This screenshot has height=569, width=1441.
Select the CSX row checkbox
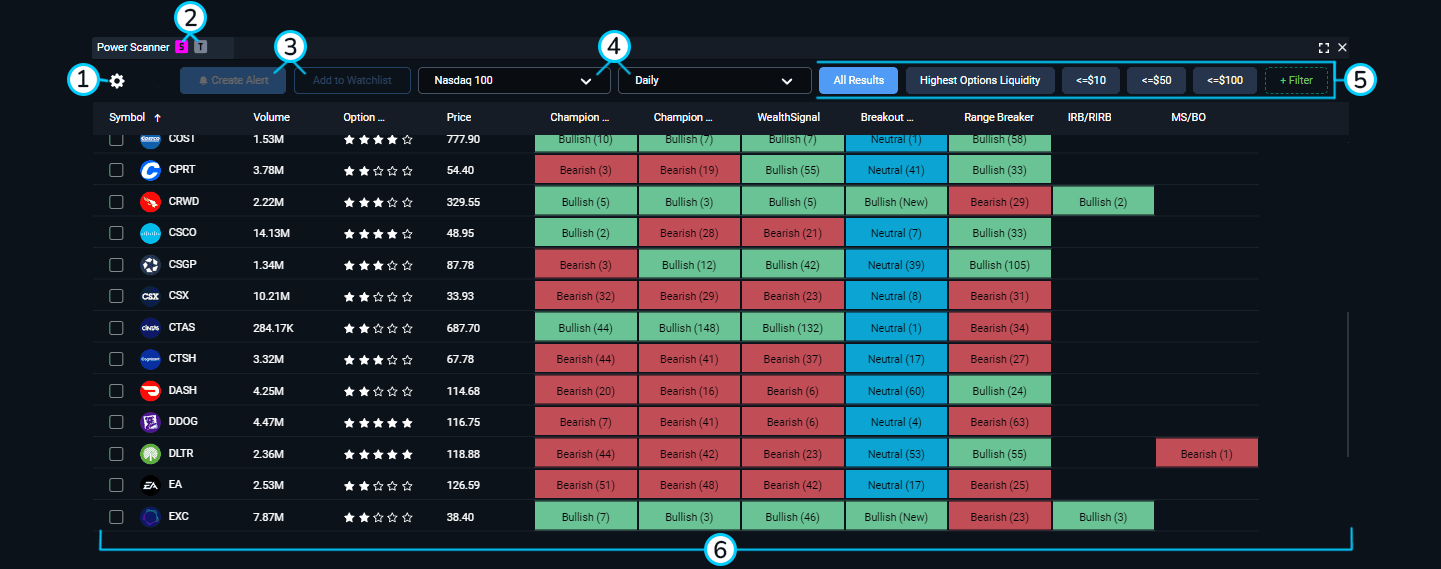click(116, 296)
